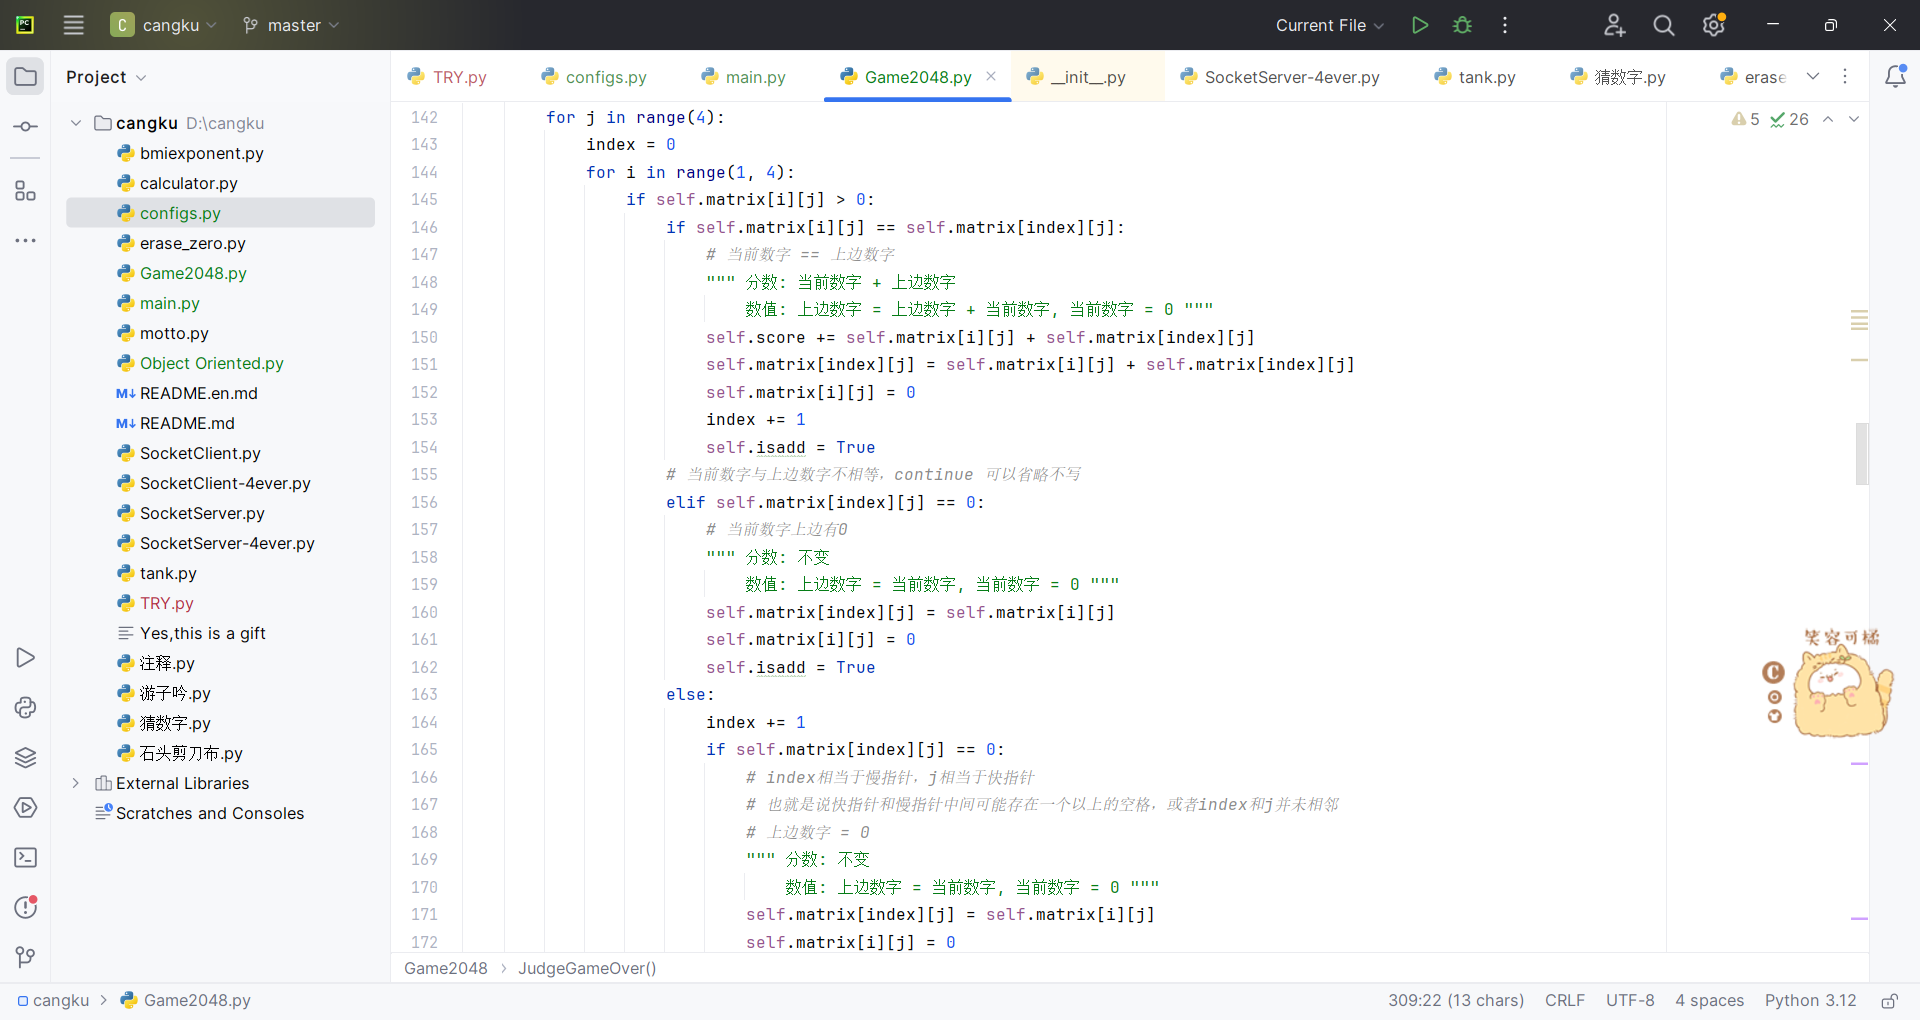Click the cat mascot widget

point(1843,690)
